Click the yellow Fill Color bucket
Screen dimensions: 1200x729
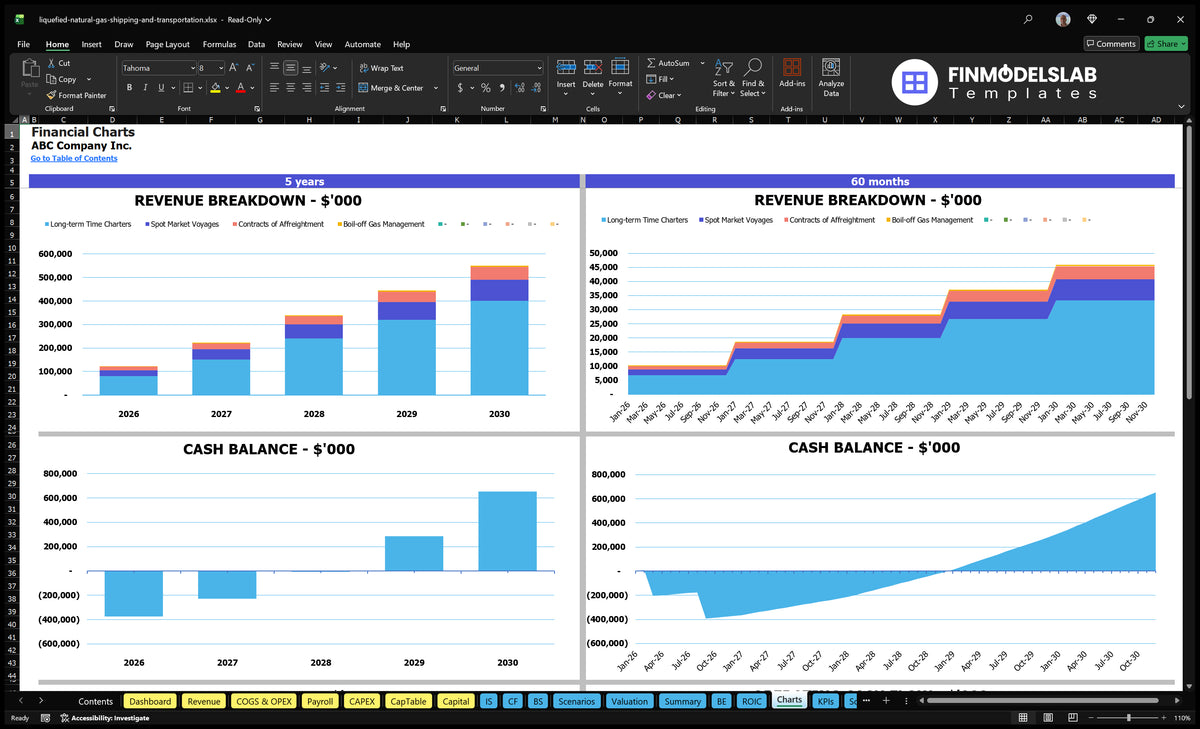(215, 88)
